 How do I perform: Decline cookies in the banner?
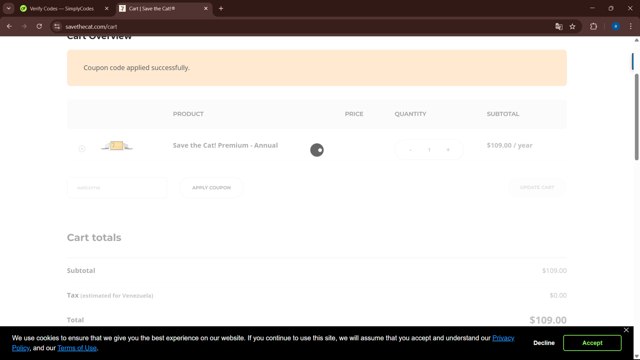(544, 343)
